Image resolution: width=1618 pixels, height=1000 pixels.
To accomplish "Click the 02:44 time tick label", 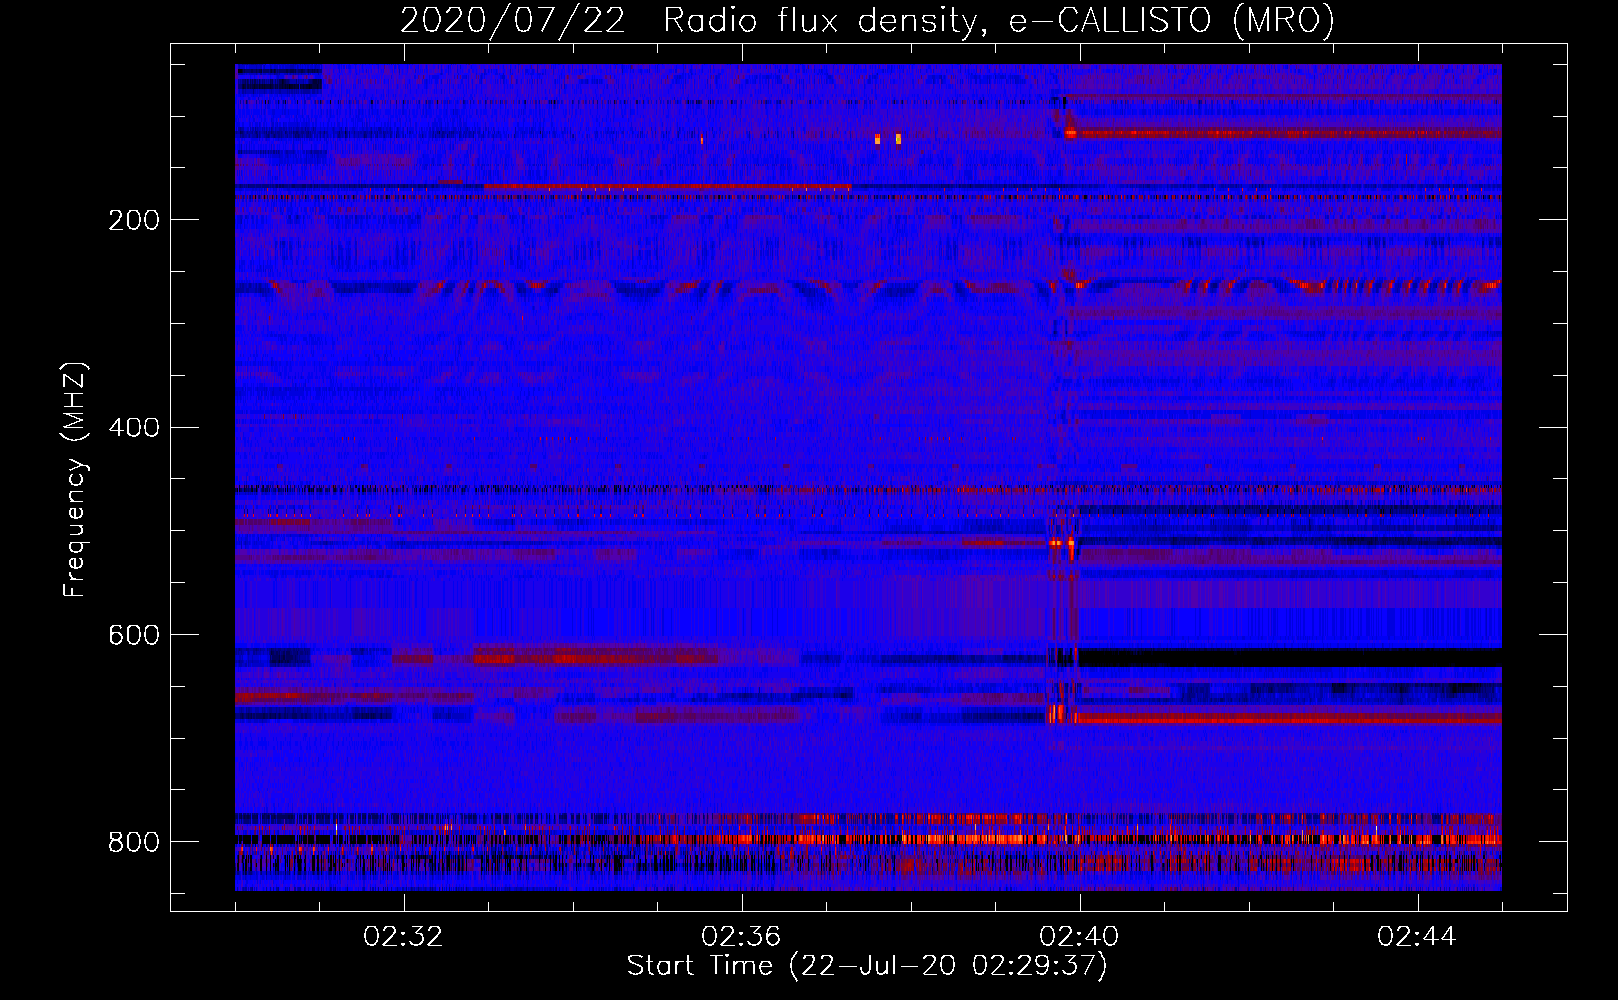I will tap(1417, 937).
